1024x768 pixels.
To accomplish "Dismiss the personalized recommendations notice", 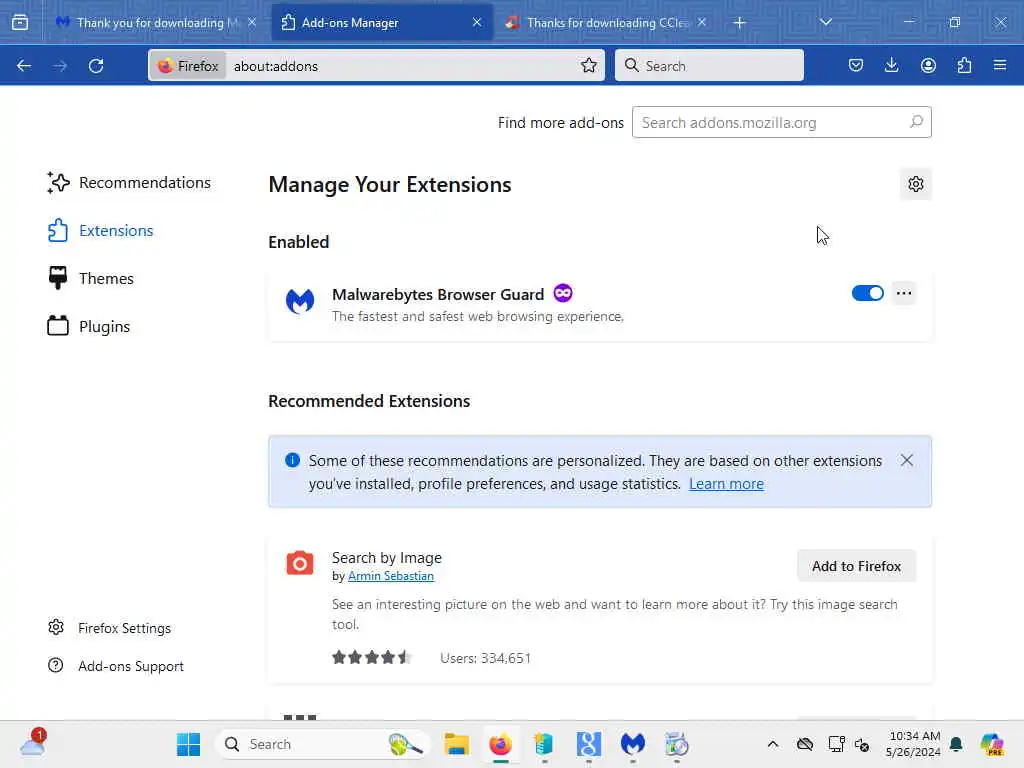I will pos(906,460).
